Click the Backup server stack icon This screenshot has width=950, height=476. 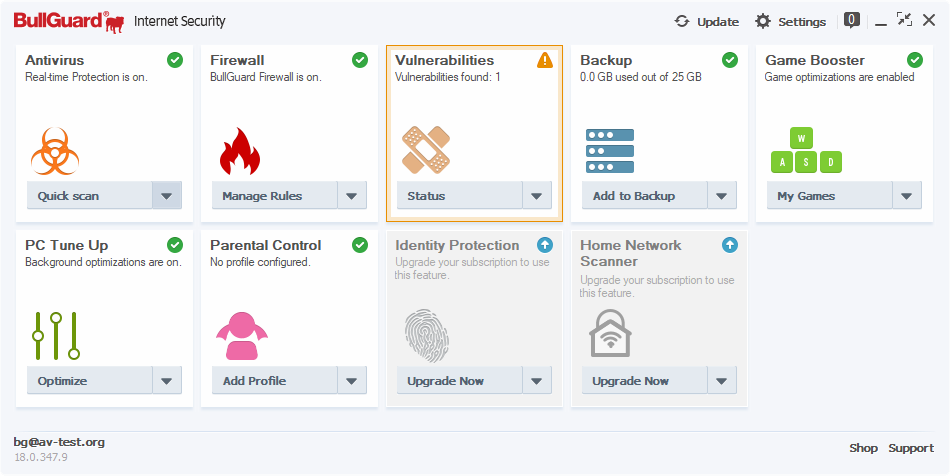610,151
